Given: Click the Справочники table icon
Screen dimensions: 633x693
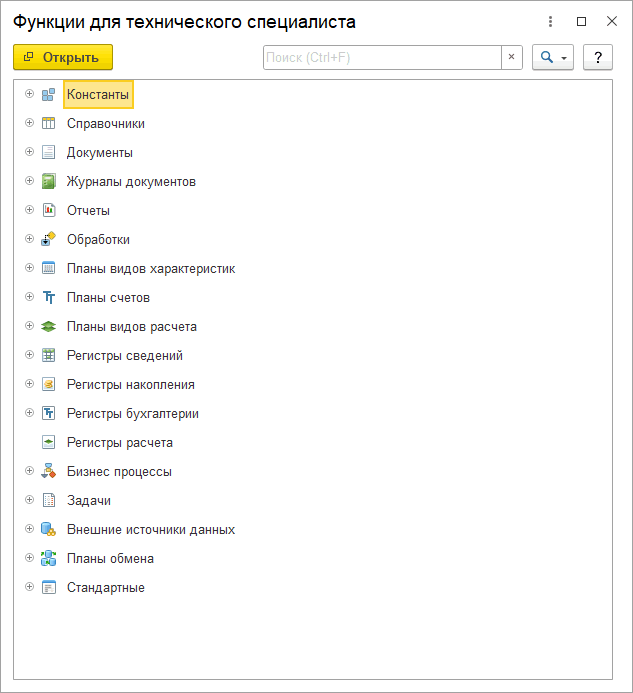Looking at the screenshot, I should point(48,123).
